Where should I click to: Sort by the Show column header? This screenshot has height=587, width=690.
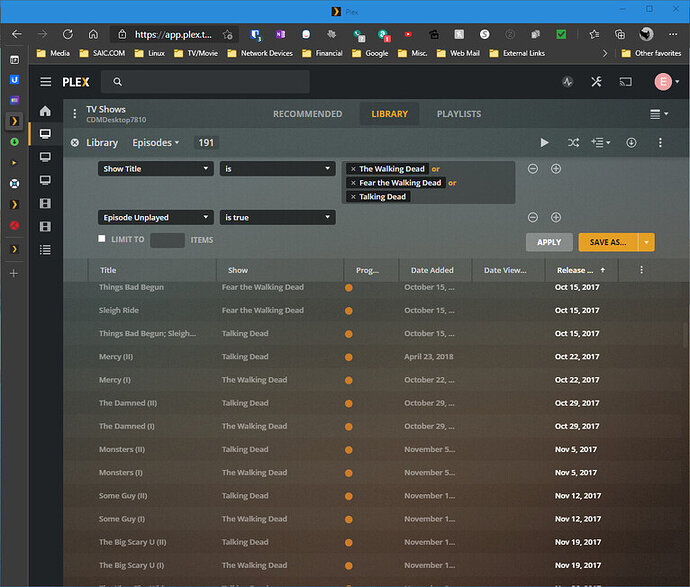(238, 270)
